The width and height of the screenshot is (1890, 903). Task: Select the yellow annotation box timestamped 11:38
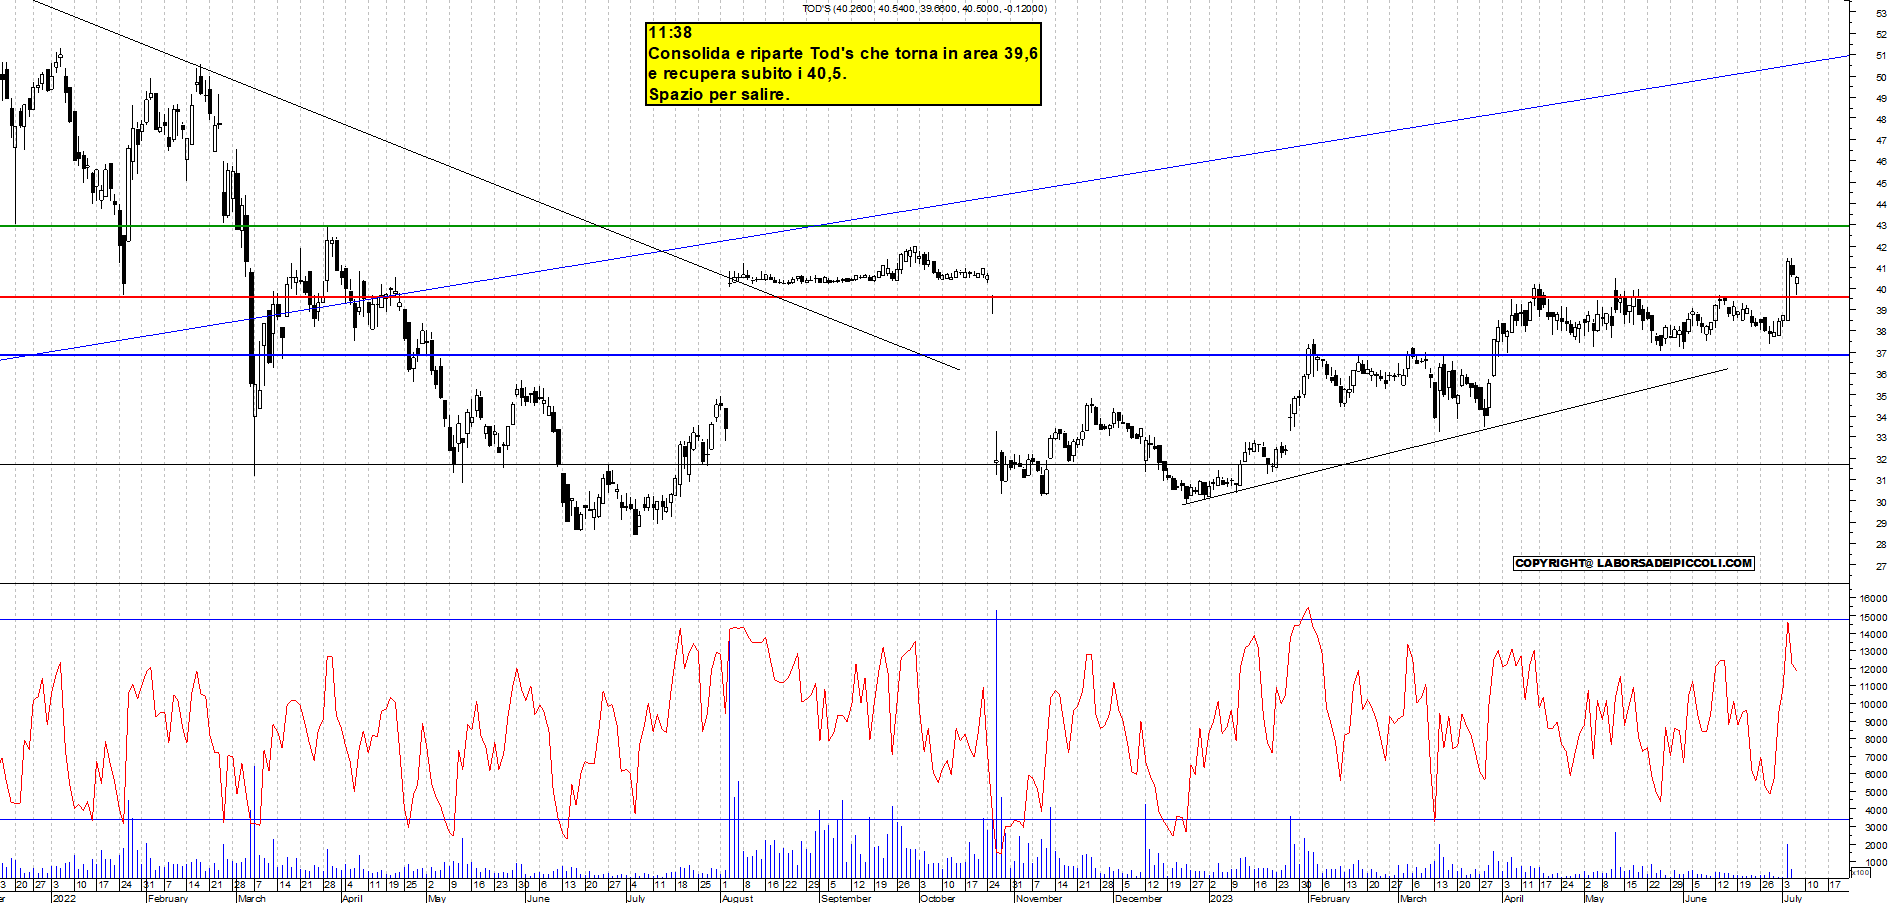point(844,64)
